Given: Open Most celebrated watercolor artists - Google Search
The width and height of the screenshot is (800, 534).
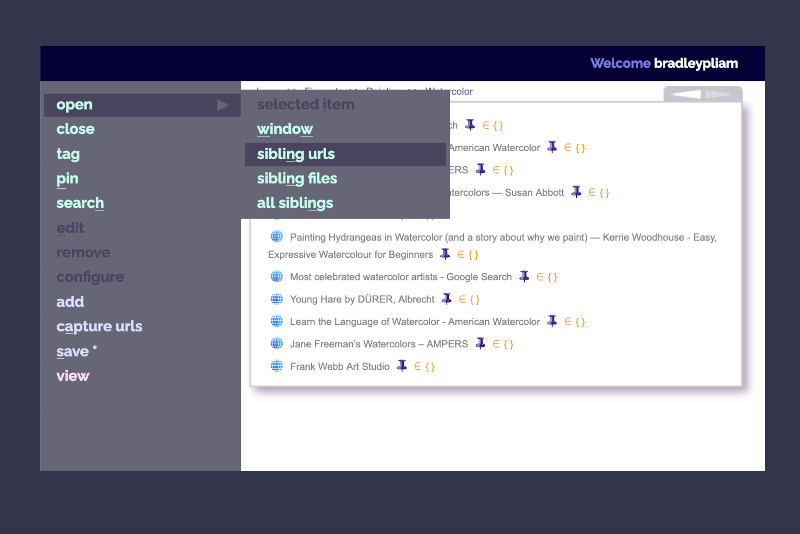Looking at the screenshot, I should [x=401, y=277].
